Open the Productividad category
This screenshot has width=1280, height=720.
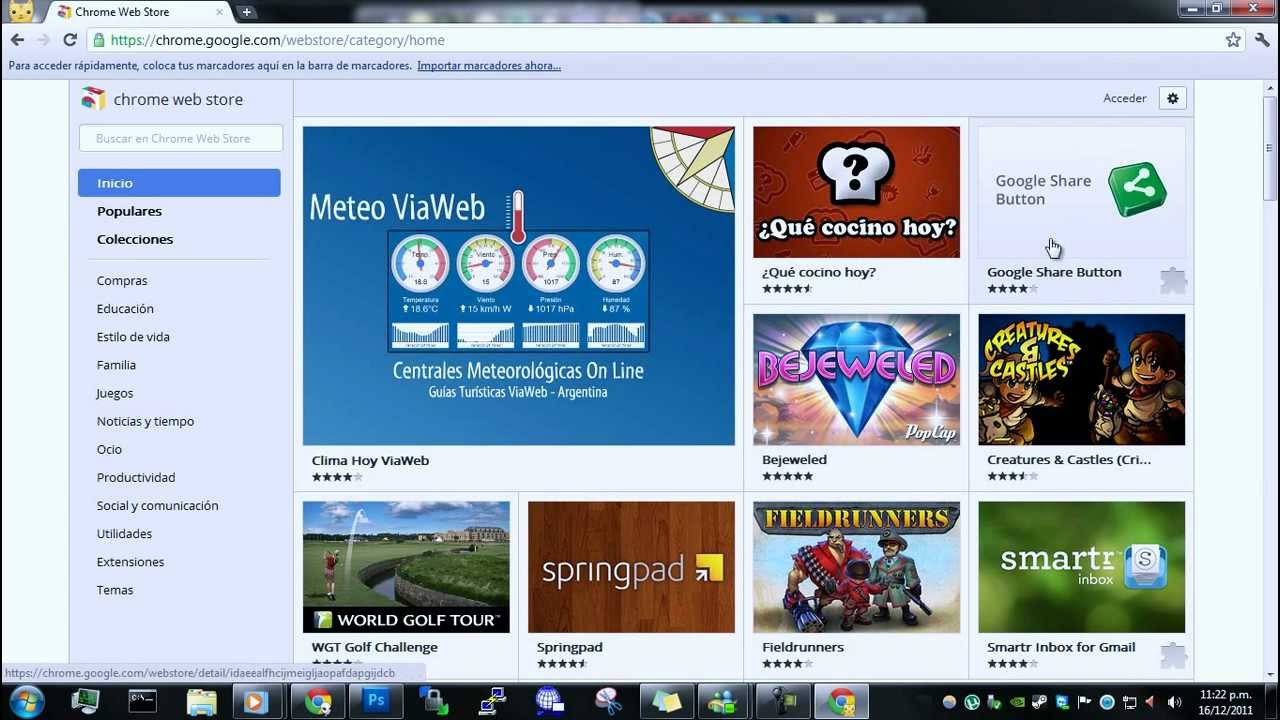(x=136, y=477)
